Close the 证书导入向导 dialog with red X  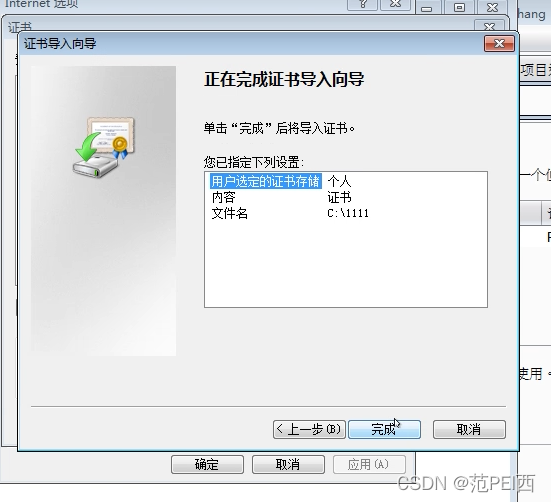[499, 44]
